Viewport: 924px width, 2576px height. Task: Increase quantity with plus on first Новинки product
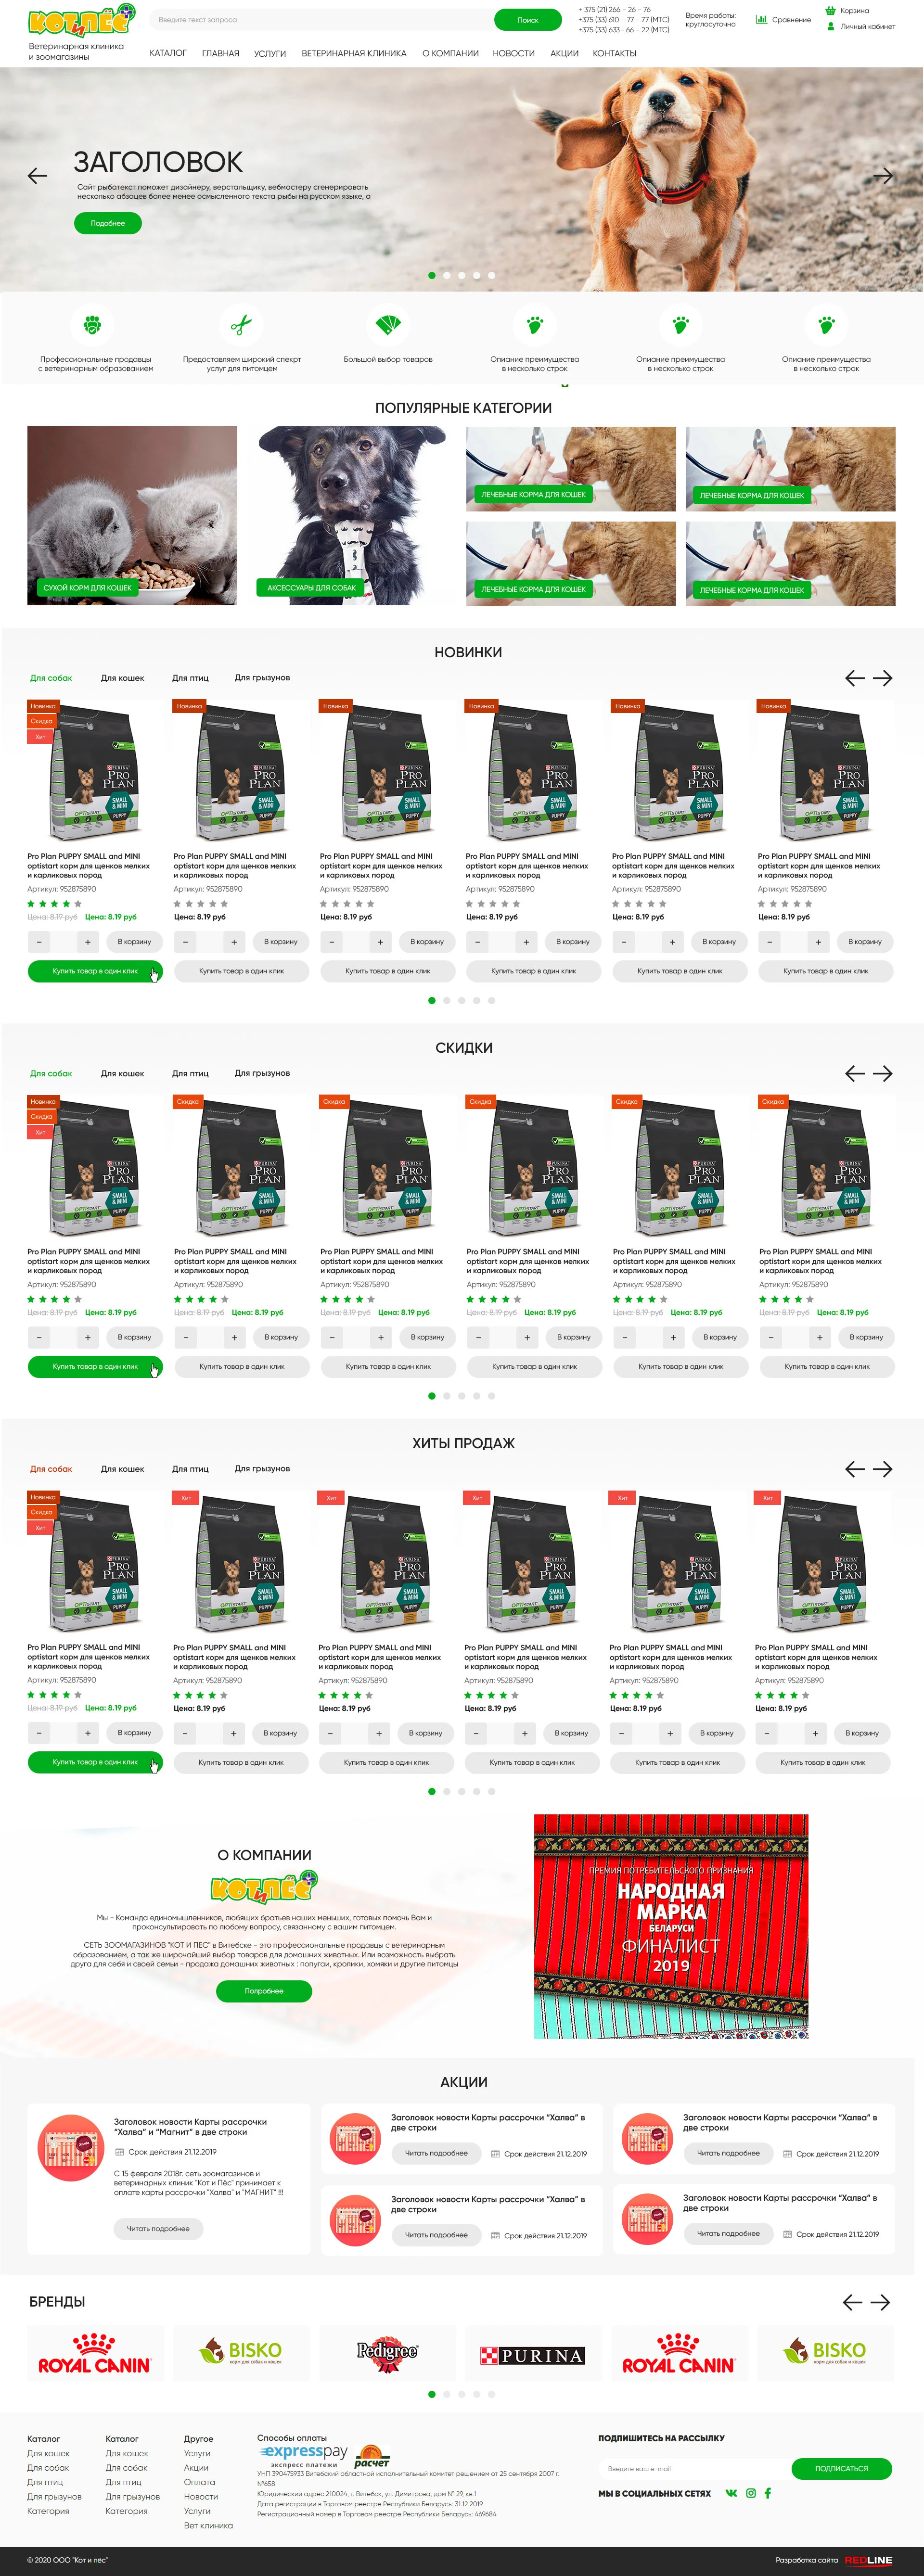click(x=88, y=941)
